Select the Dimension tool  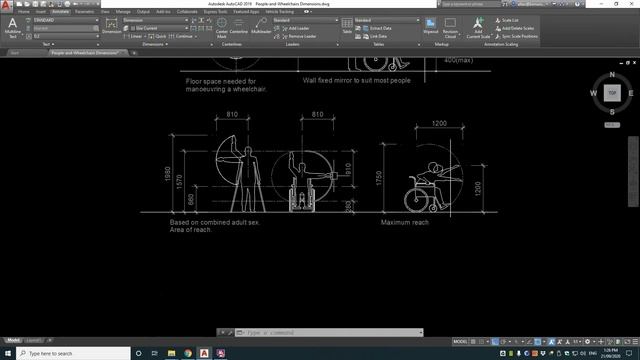[111, 26]
